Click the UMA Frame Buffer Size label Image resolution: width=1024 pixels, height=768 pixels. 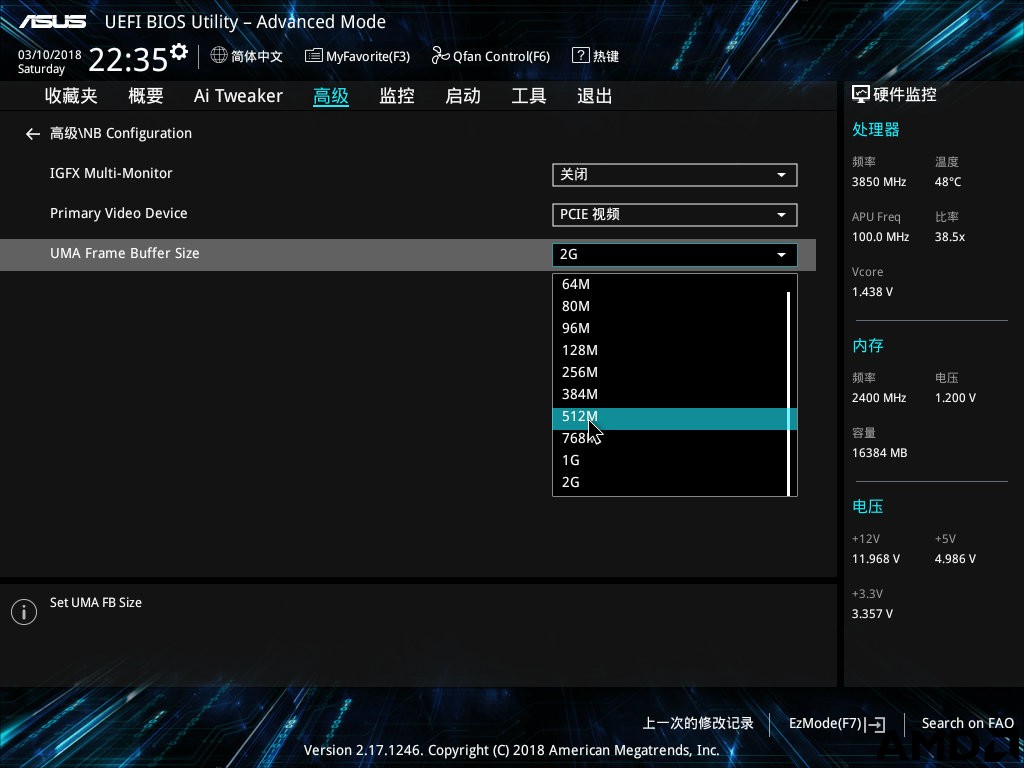tap(125, 253)
